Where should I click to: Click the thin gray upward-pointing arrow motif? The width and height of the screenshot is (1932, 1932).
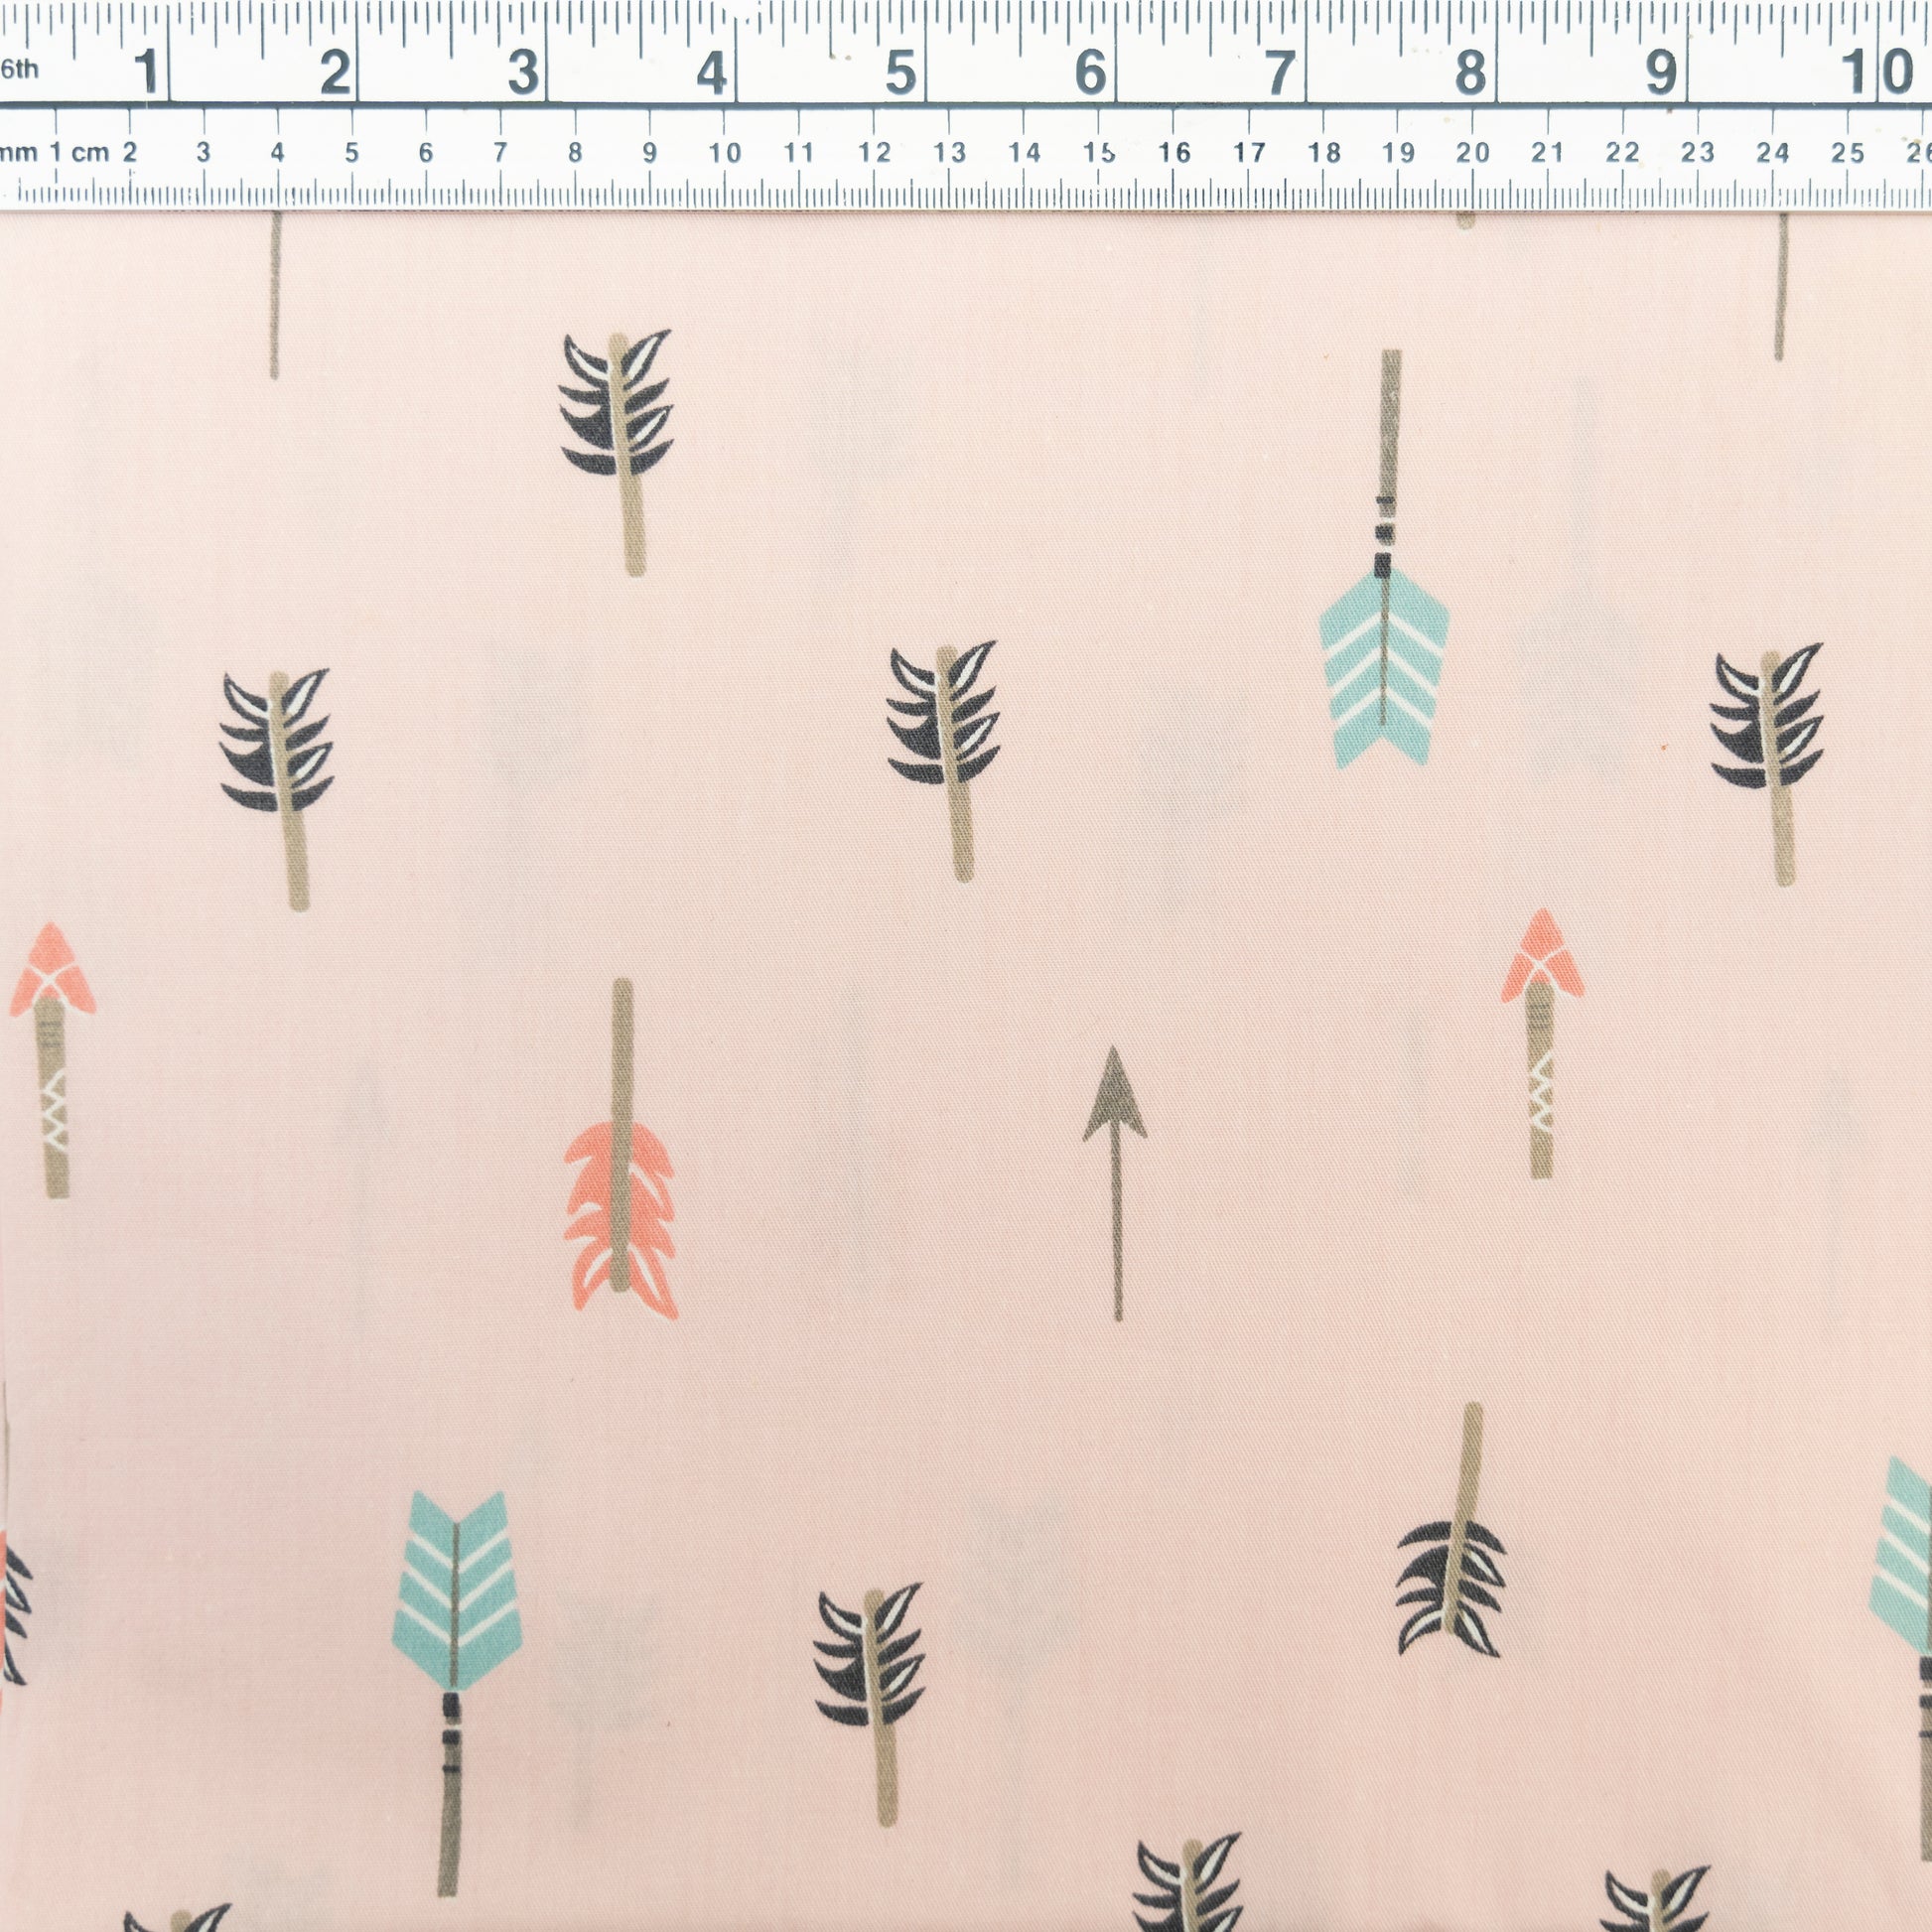tap(1115, 1180)
